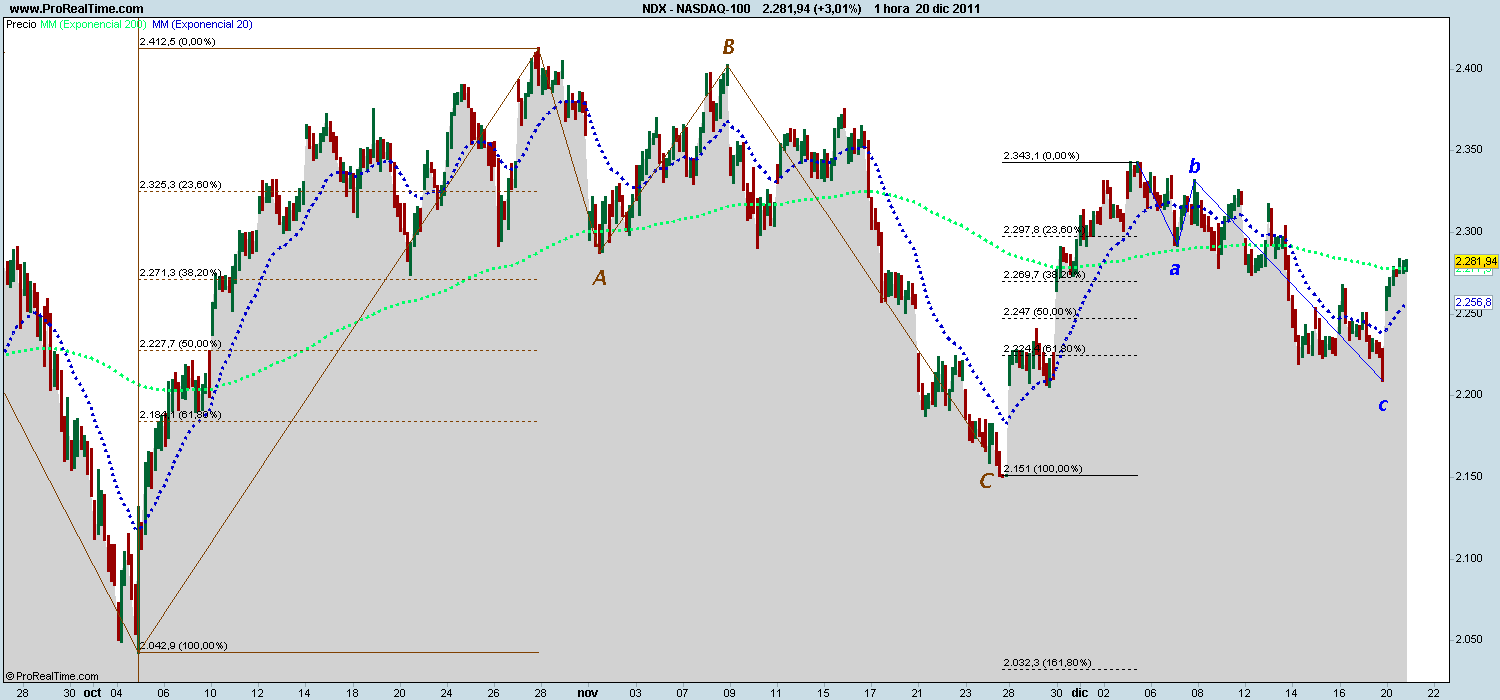Select Fibonacci label '2.151 (100,00%)'
1500x700 pixels.
pos(1042,468)
